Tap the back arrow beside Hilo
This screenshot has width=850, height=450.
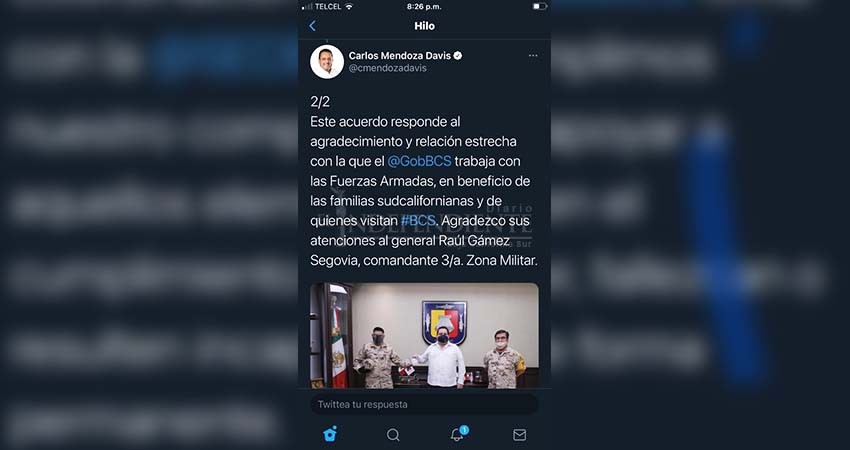(x=312, y=25)
